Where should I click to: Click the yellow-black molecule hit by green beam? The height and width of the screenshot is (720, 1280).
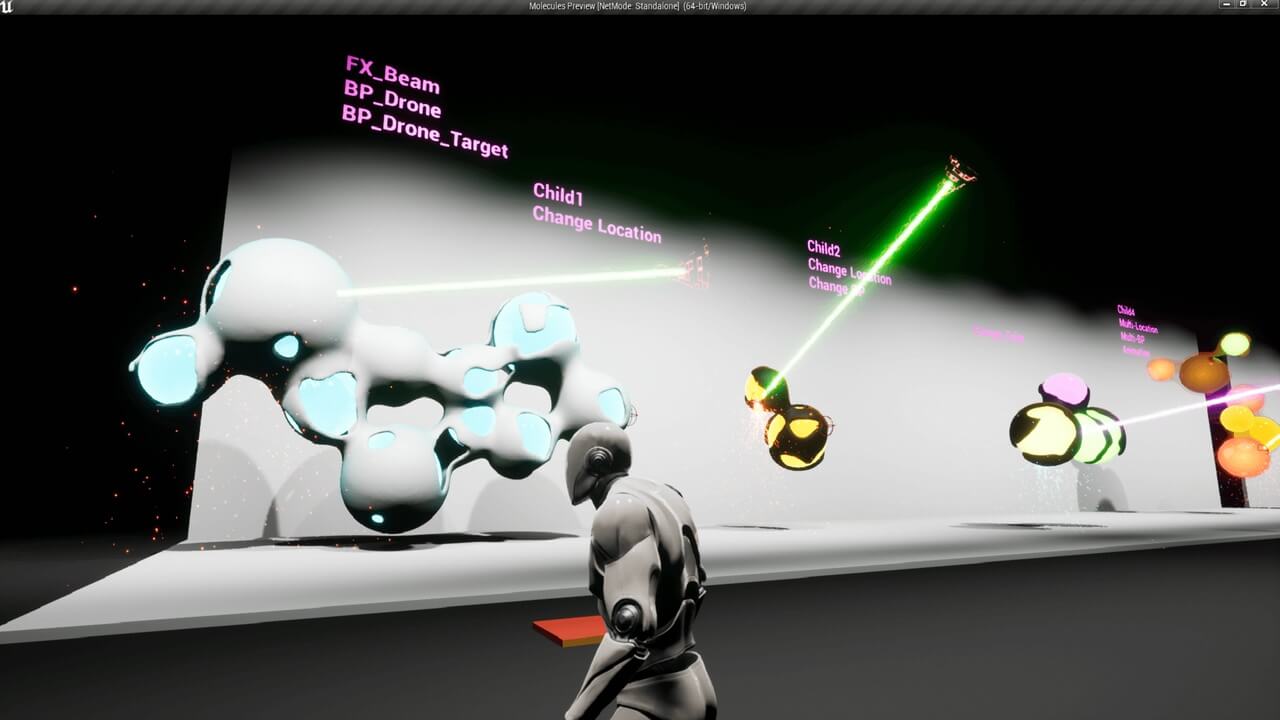coord(788,418)
